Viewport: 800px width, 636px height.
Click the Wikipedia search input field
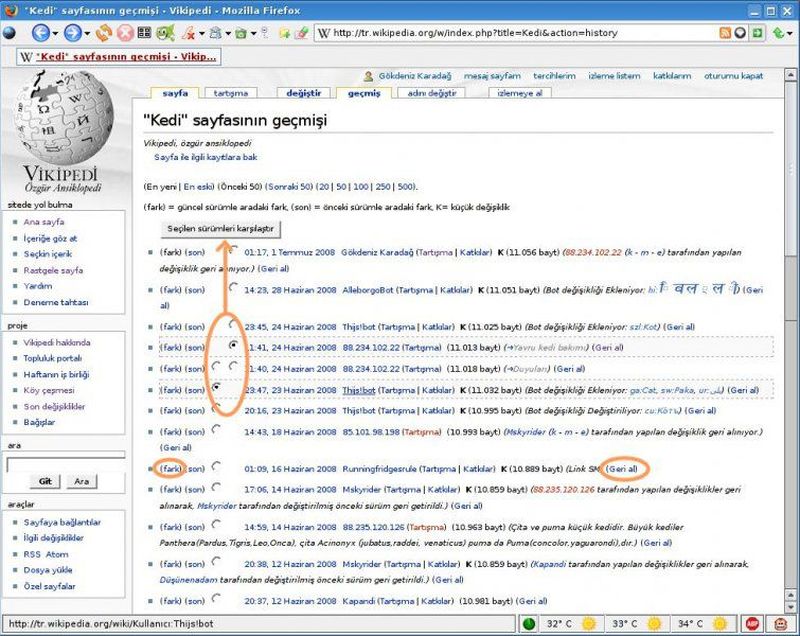65,463
